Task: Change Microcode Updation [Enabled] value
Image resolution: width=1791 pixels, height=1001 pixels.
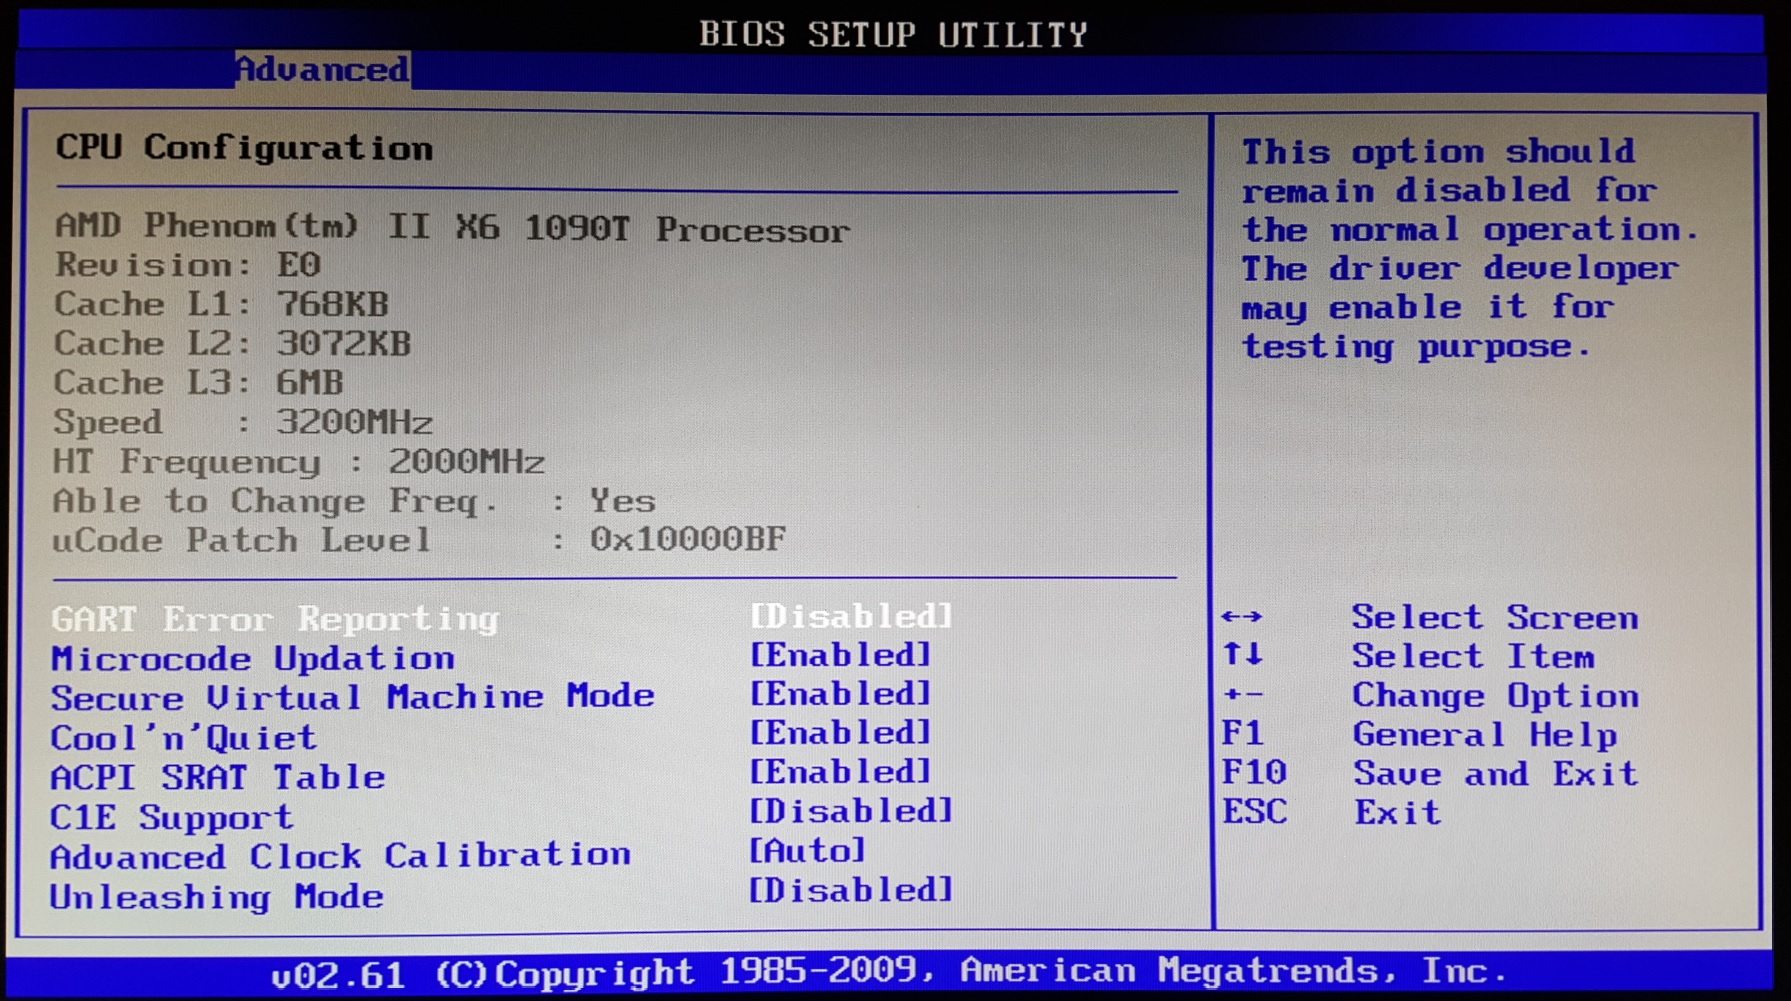Action: click(840, 655)
